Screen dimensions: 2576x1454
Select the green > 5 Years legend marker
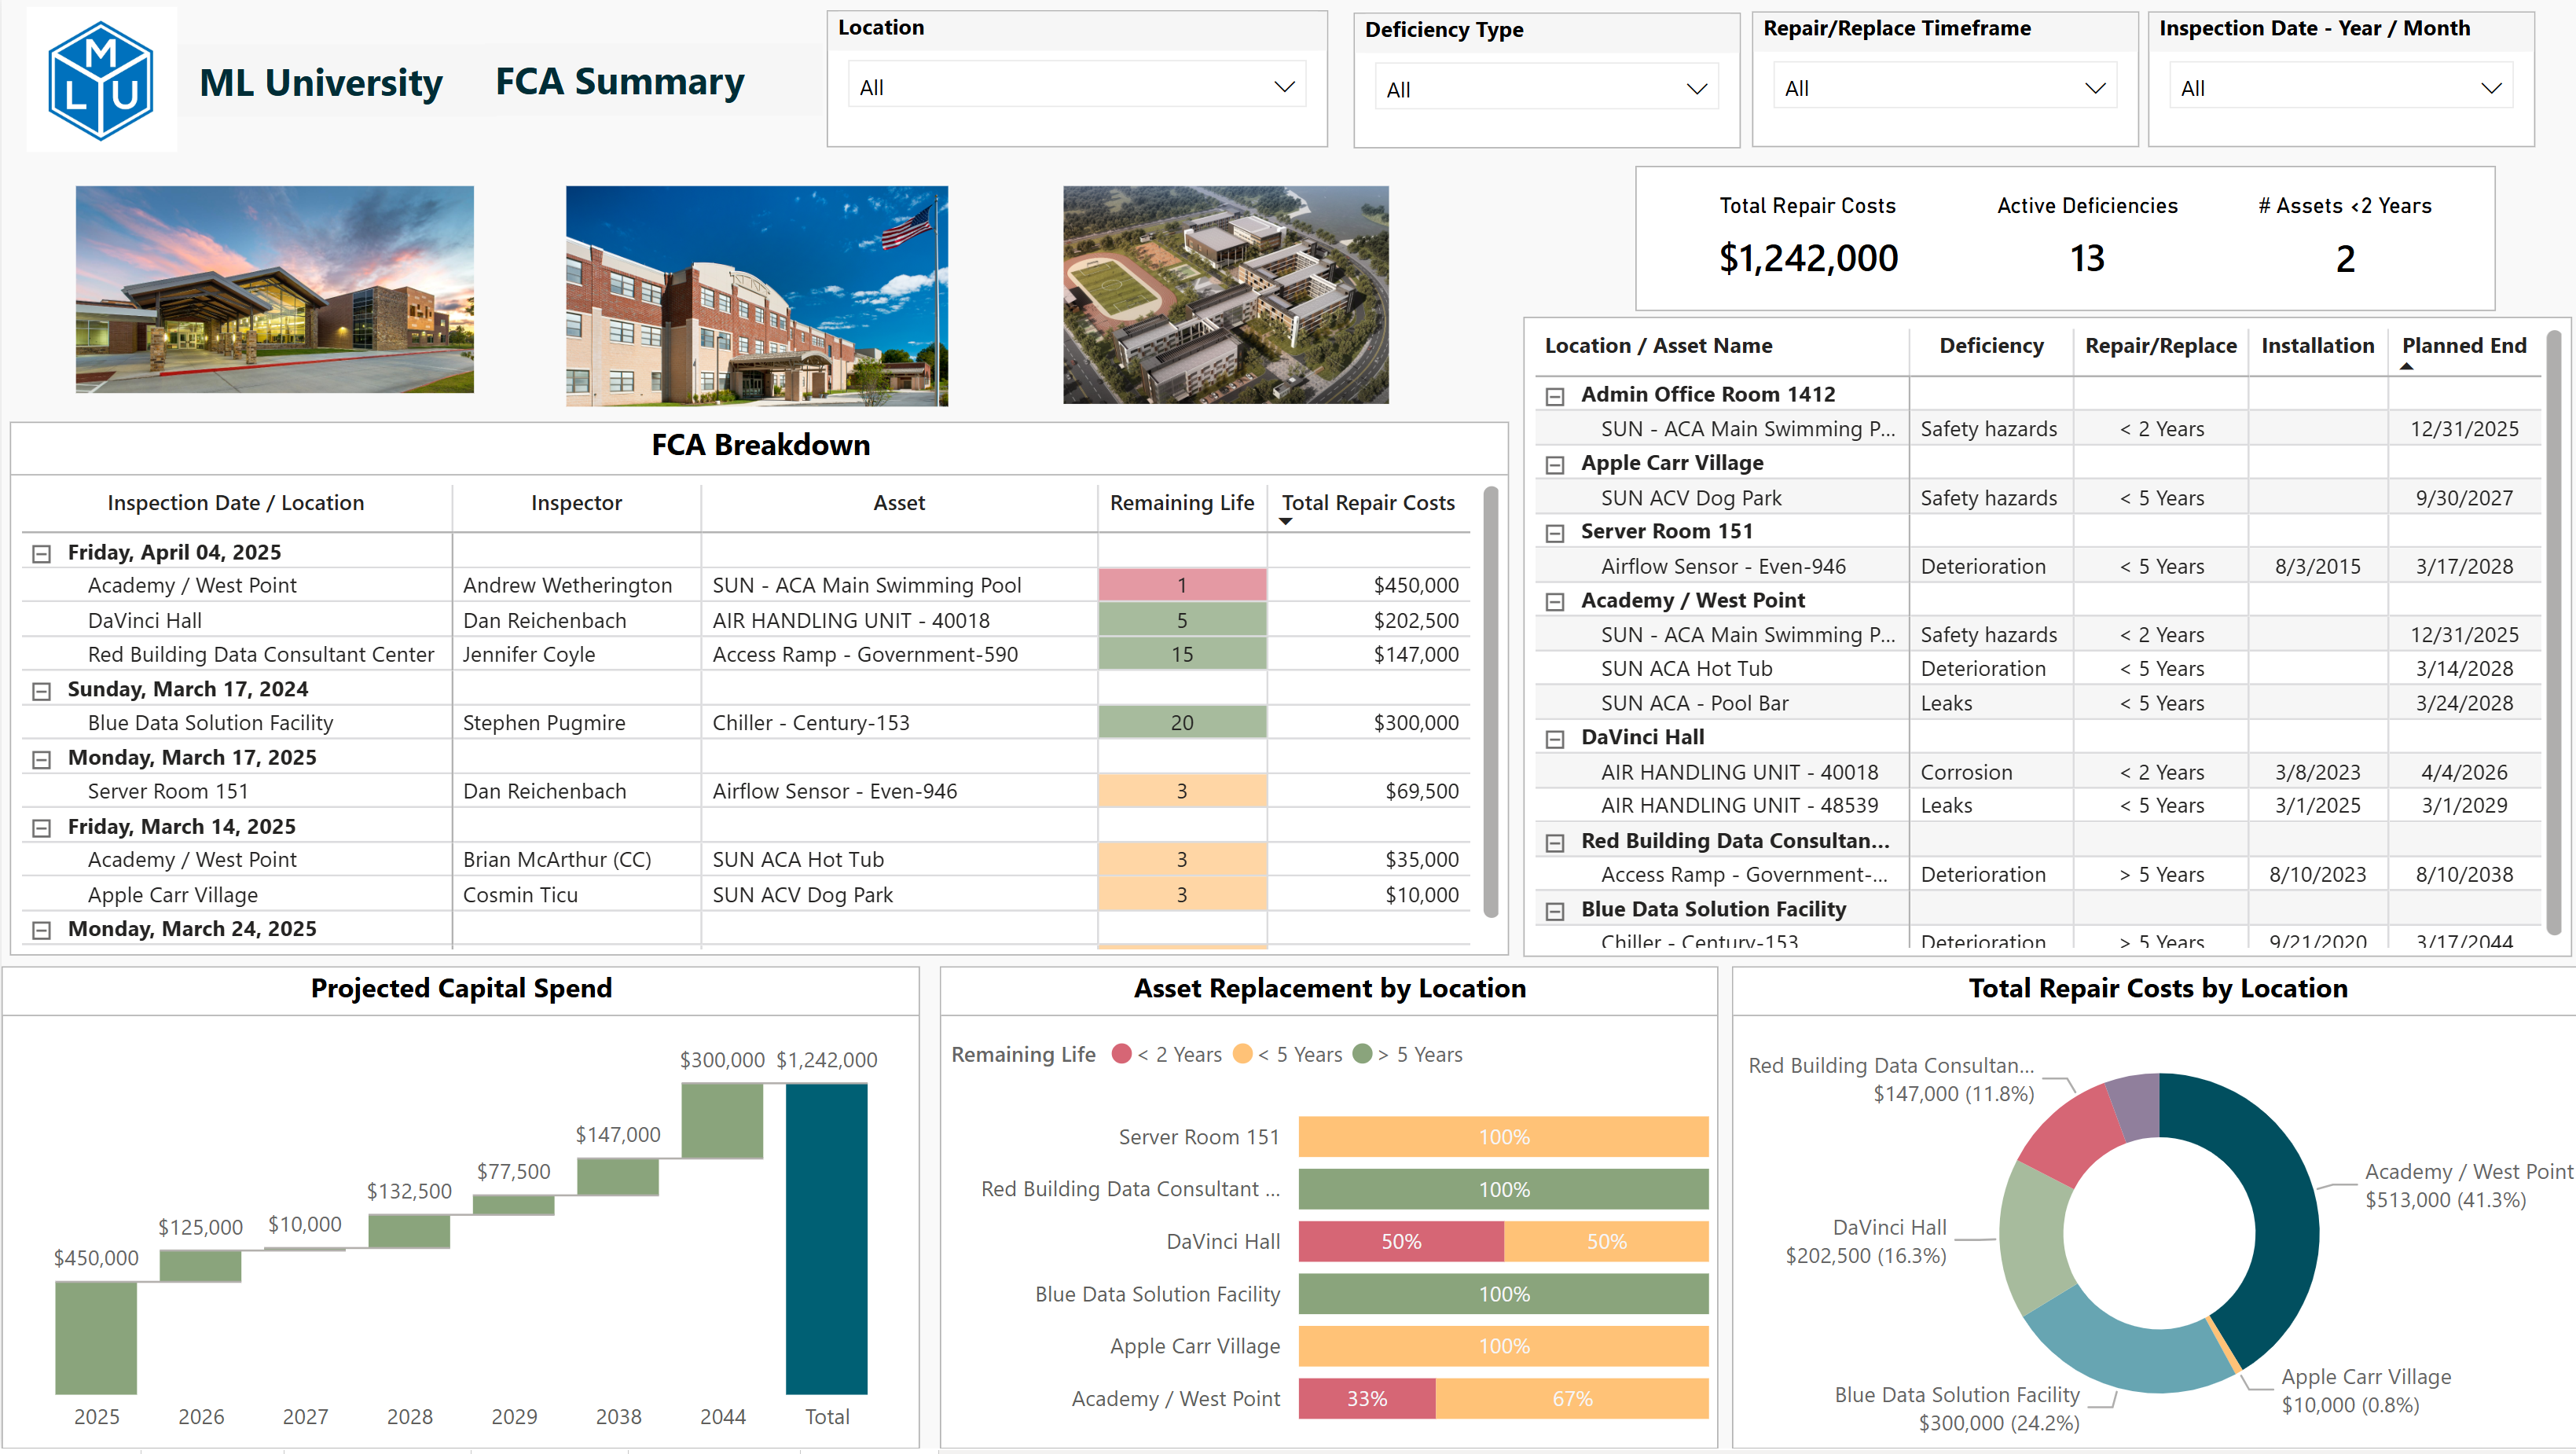1362,1054
